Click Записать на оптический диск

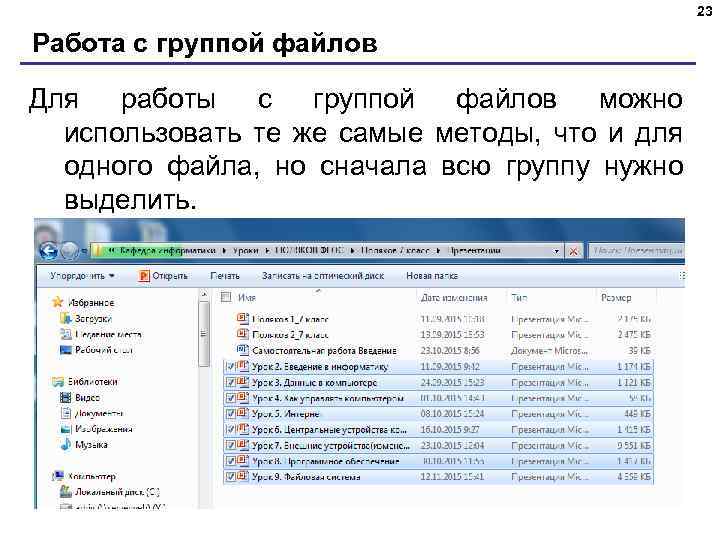(x=323, y=276)
